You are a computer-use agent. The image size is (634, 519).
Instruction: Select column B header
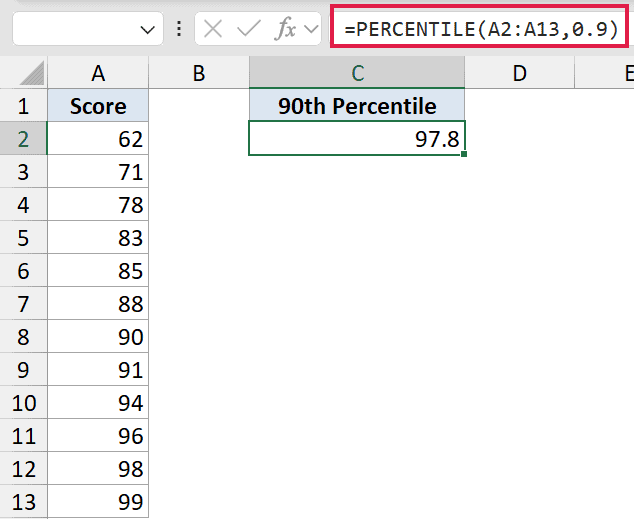coord(199,73)
